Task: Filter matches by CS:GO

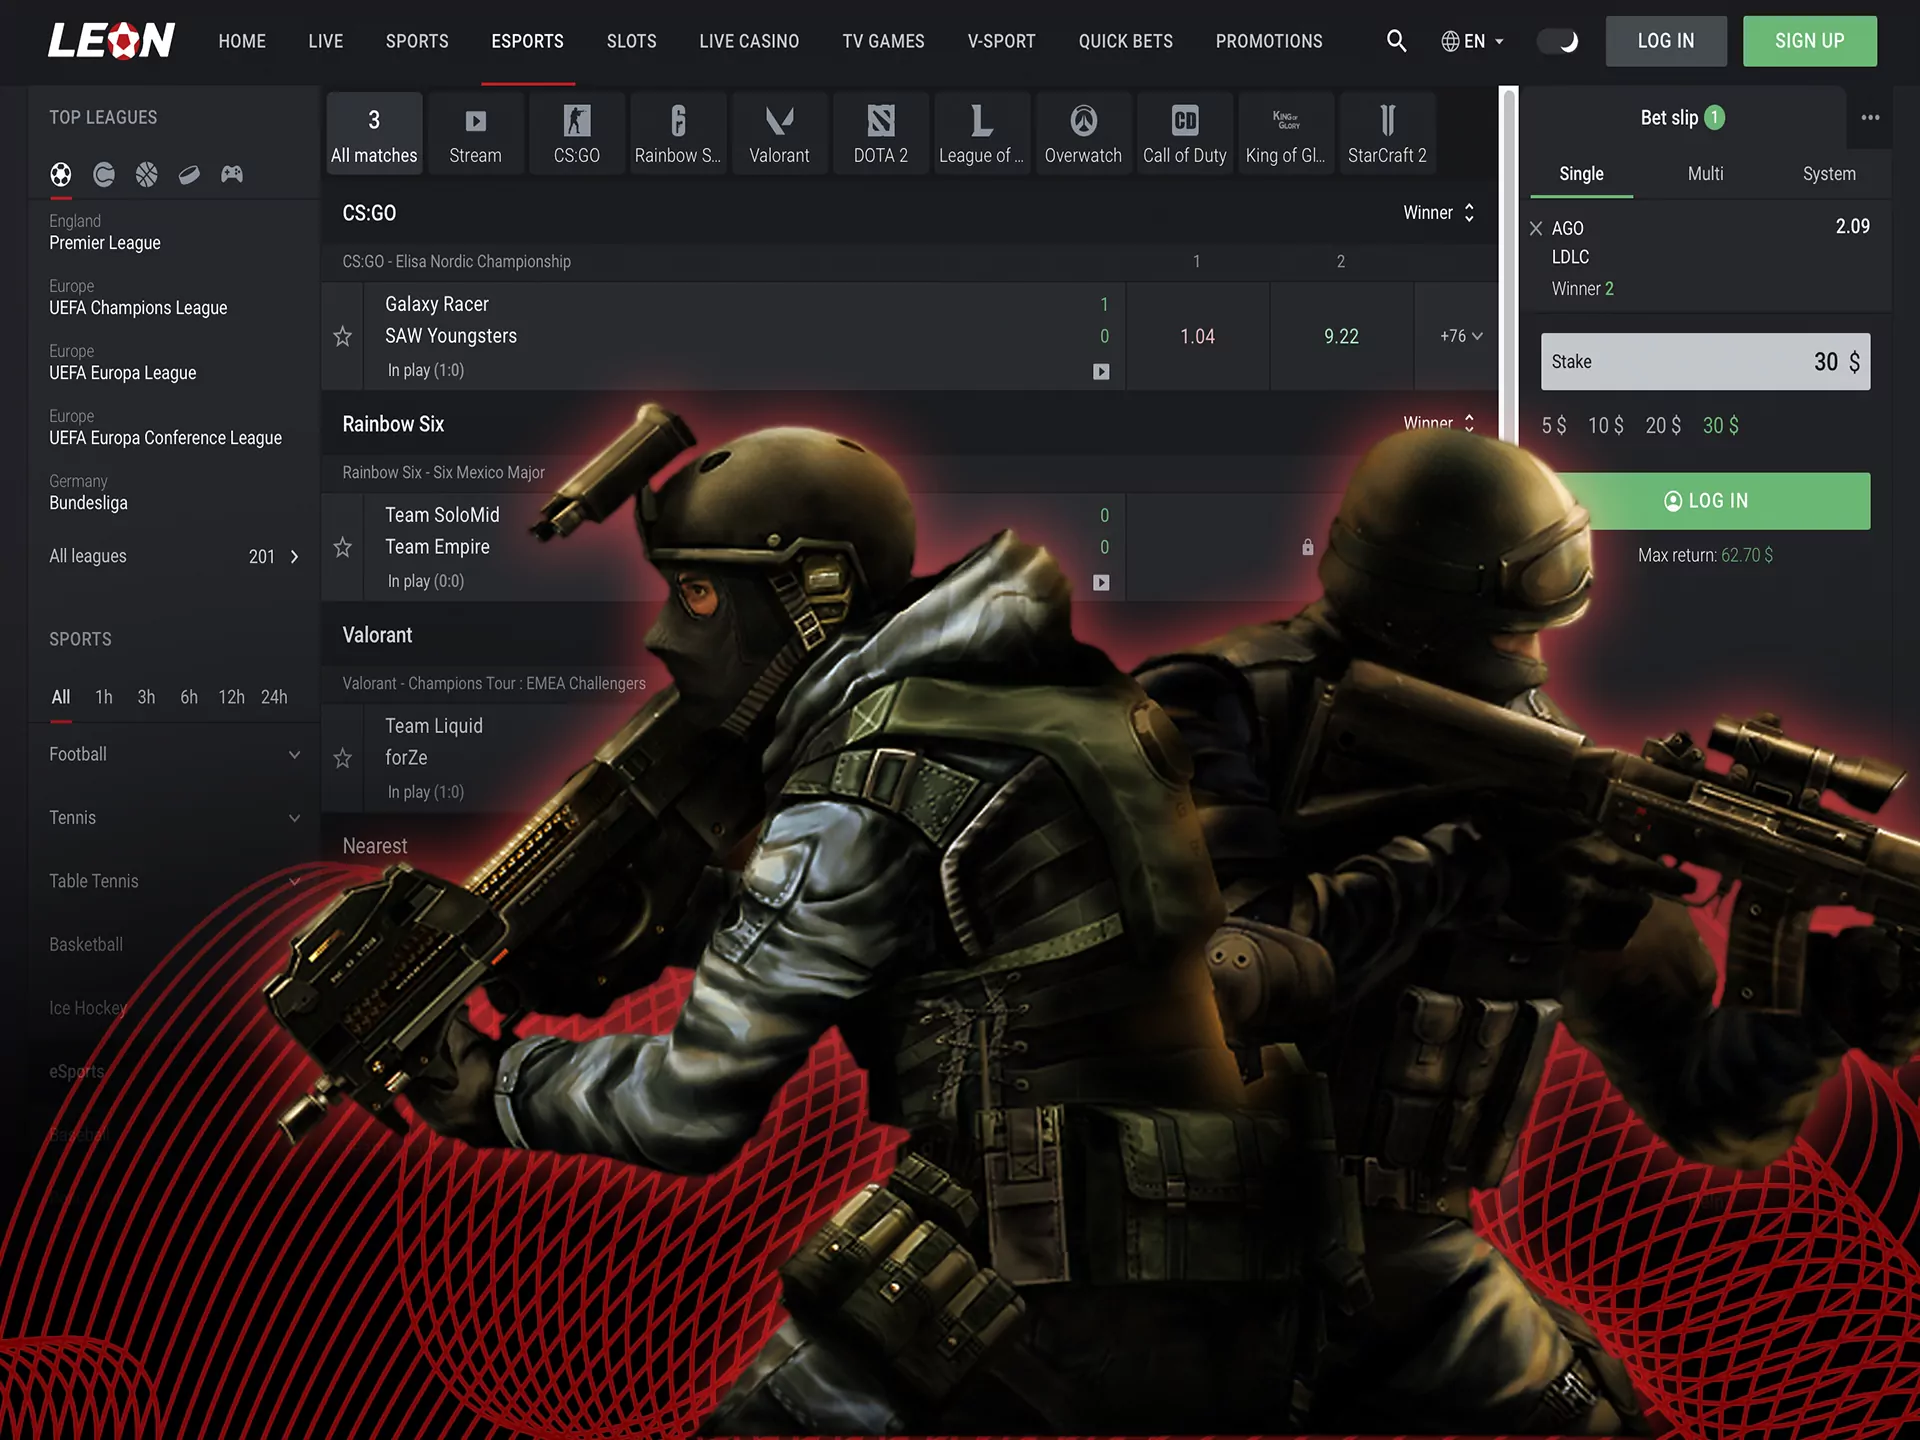Action: tap(577, 133)
